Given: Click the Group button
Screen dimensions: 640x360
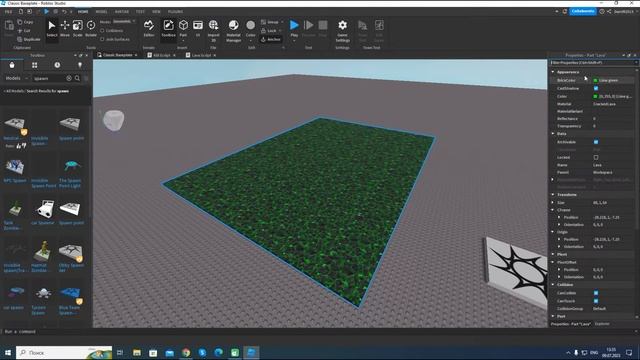Looking at the screenshot, I should pos(272,22).
